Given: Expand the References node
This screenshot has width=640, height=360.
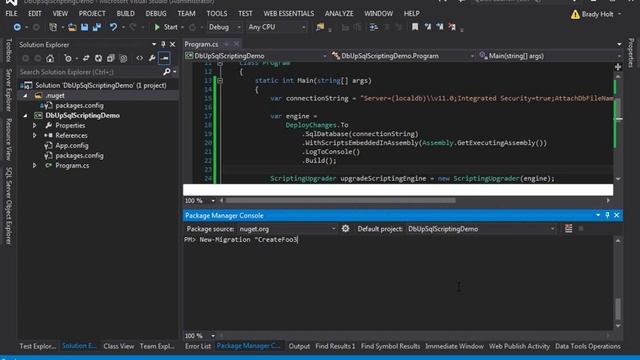Looking at the screenshot, I should click(35, 136).
